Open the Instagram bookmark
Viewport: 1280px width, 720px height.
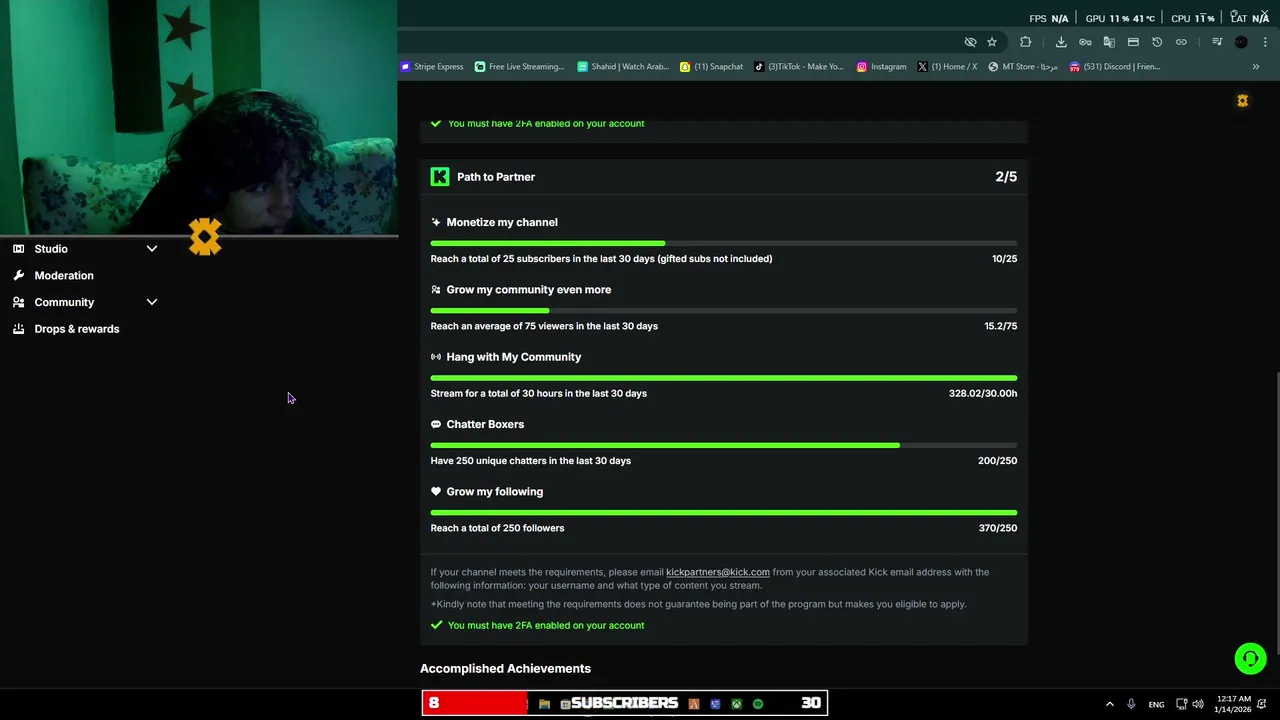[x=881, y=67]
